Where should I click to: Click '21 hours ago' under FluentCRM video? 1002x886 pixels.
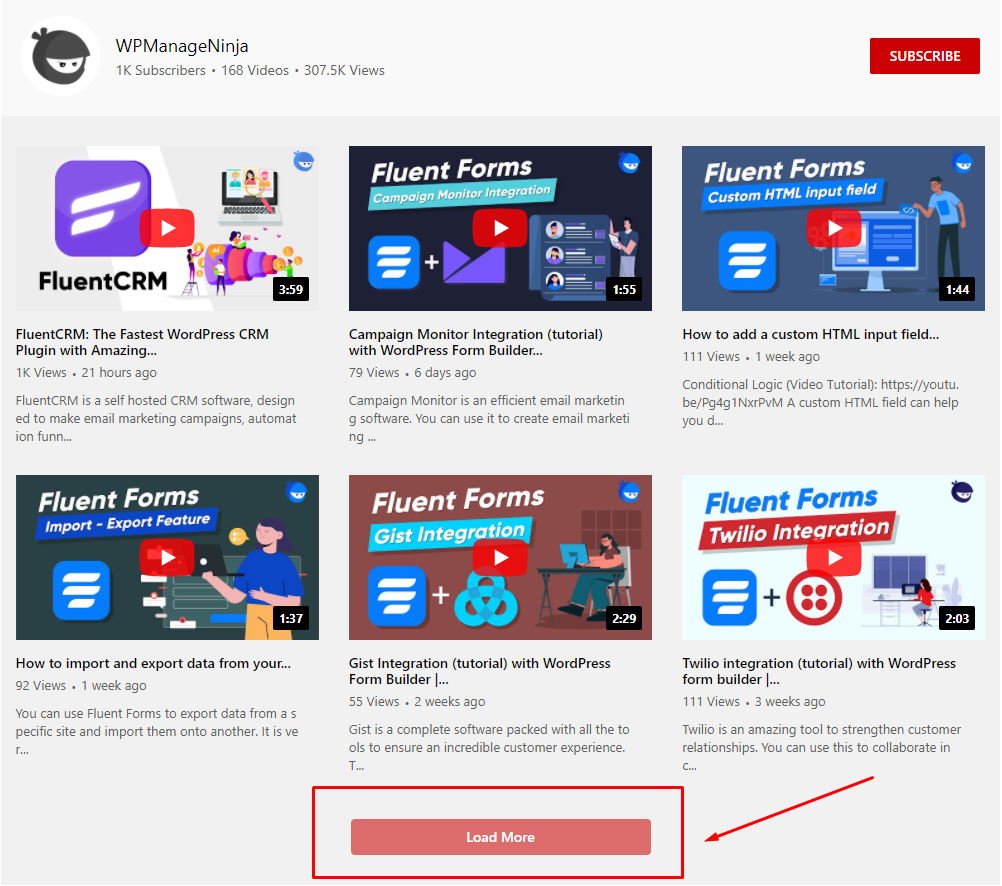pos(119,373)
